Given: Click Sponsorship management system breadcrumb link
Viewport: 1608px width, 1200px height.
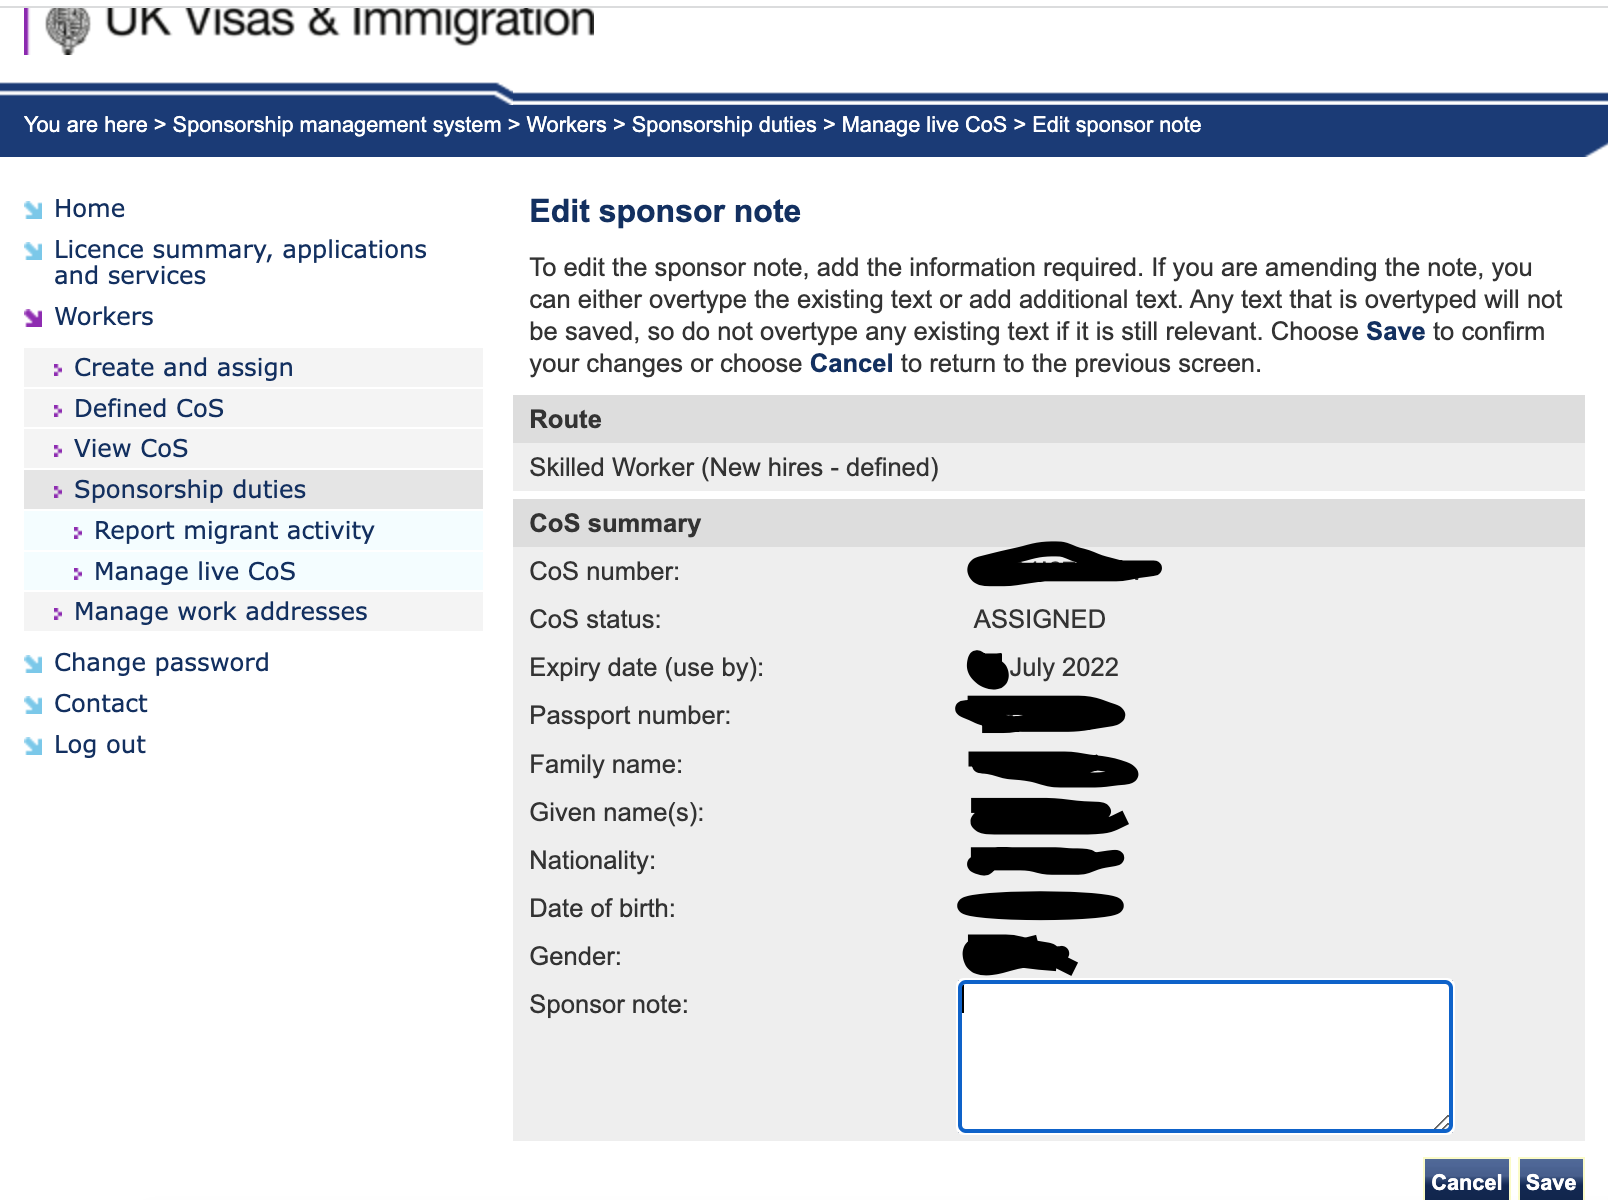Looking at the screenshot, I should tap(336, 125).
